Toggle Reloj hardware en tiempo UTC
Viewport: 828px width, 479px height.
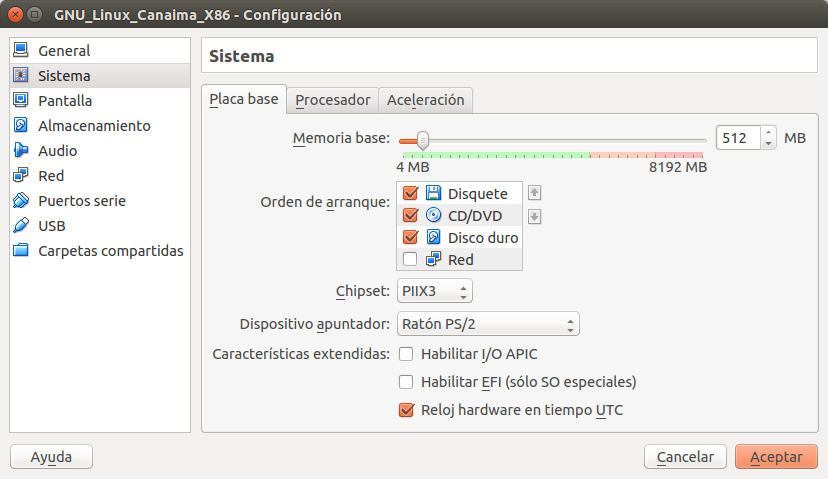coord(406,410)
